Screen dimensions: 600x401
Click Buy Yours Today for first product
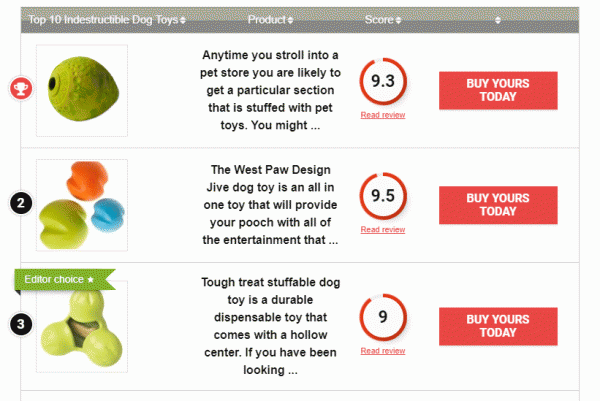coord(497,90)
